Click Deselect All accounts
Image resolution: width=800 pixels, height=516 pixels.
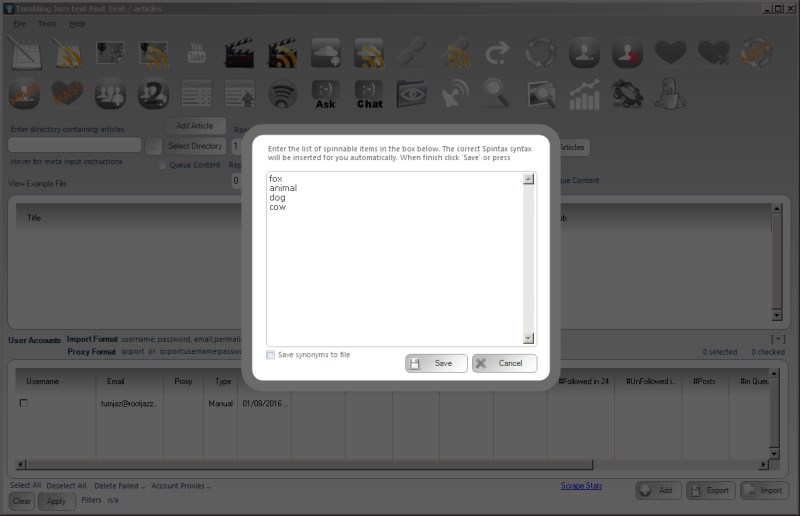tap(66, 486)
